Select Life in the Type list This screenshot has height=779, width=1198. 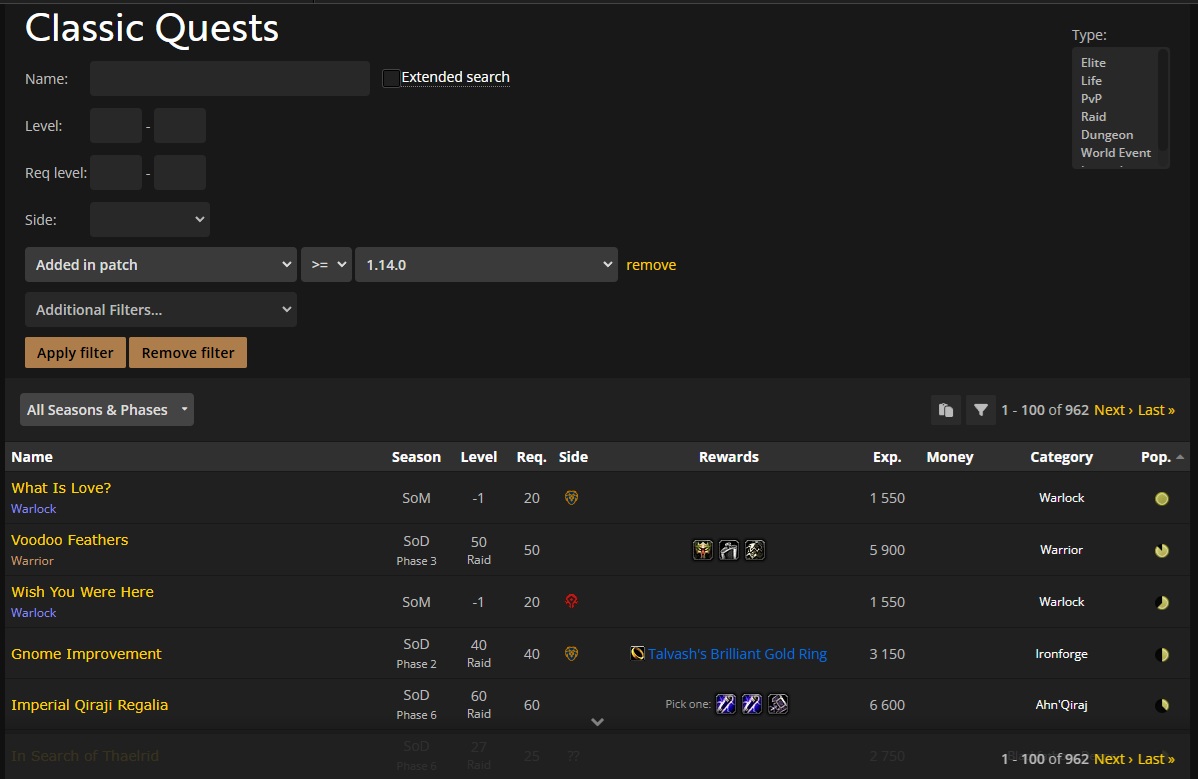[x=1091, y=80]
